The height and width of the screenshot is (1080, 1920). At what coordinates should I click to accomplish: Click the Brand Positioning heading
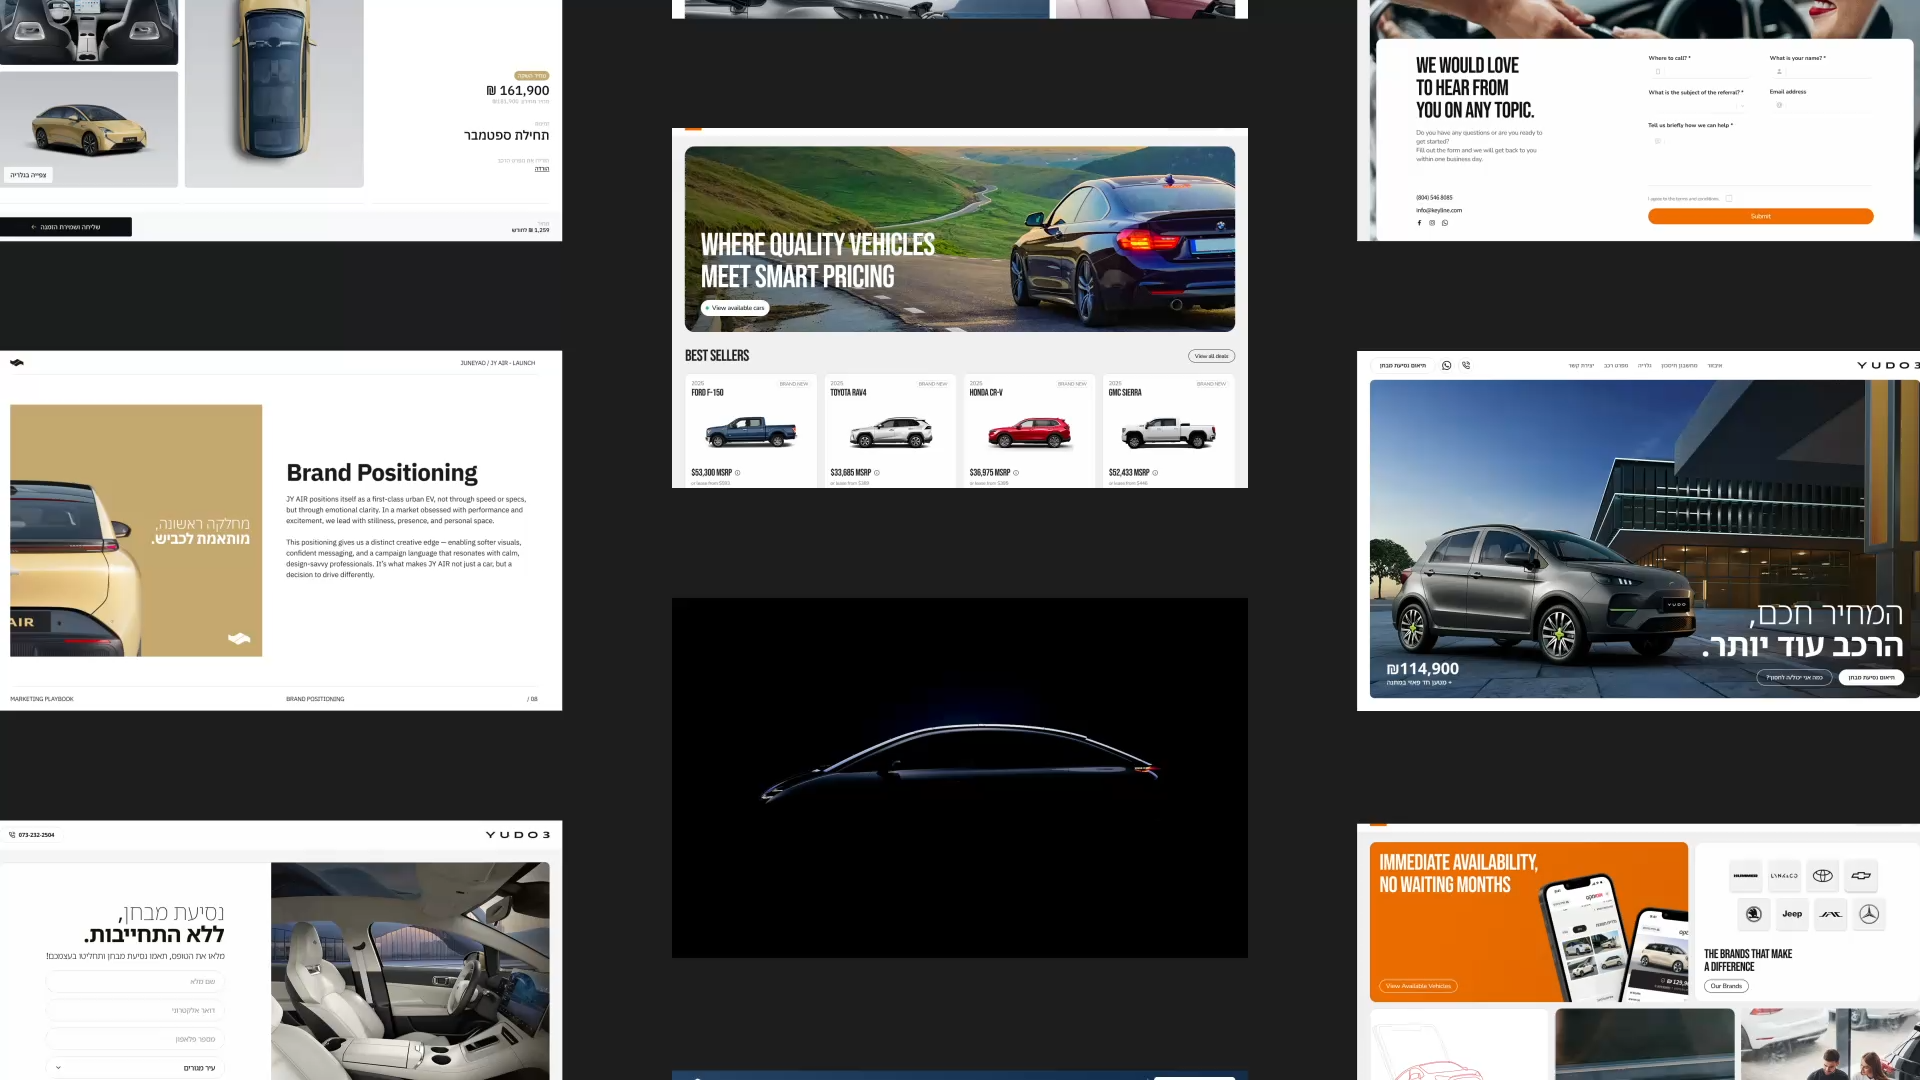click(382, 473)
